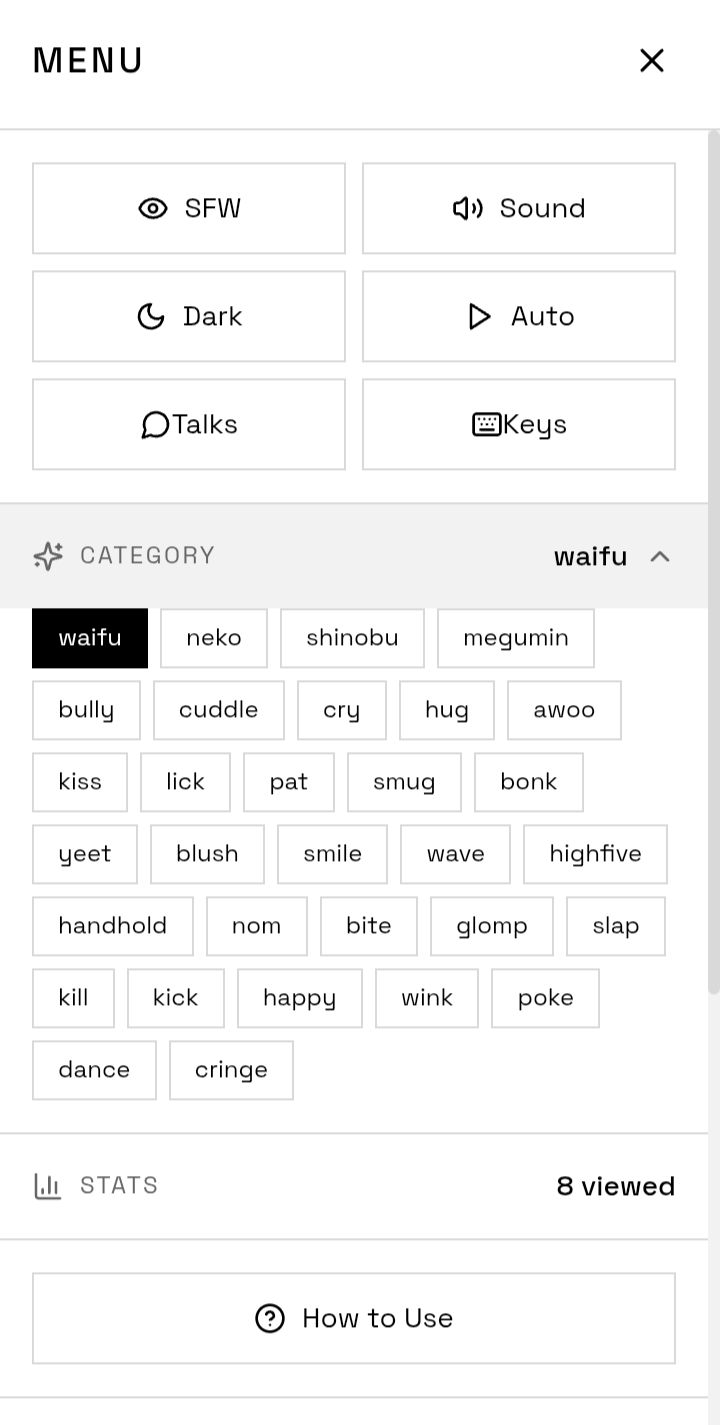Open the How to Use guide
The width and height of the screenshot is (720, 1425).
coord(354,1318)
